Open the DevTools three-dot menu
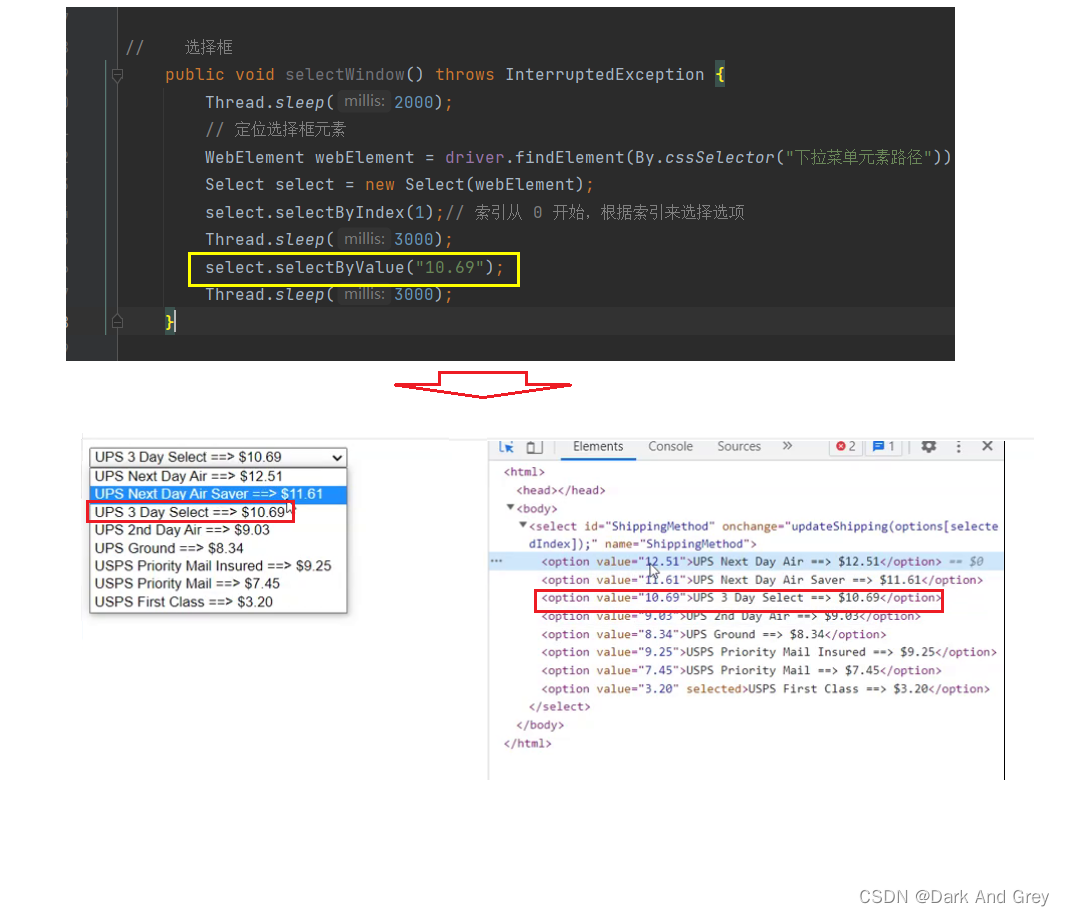1065x916 pixels. click(x=958, y=446)
